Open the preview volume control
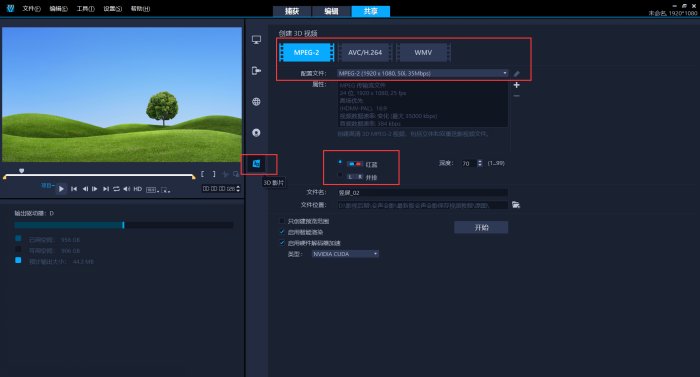700x377 pixels. (127, 189)
